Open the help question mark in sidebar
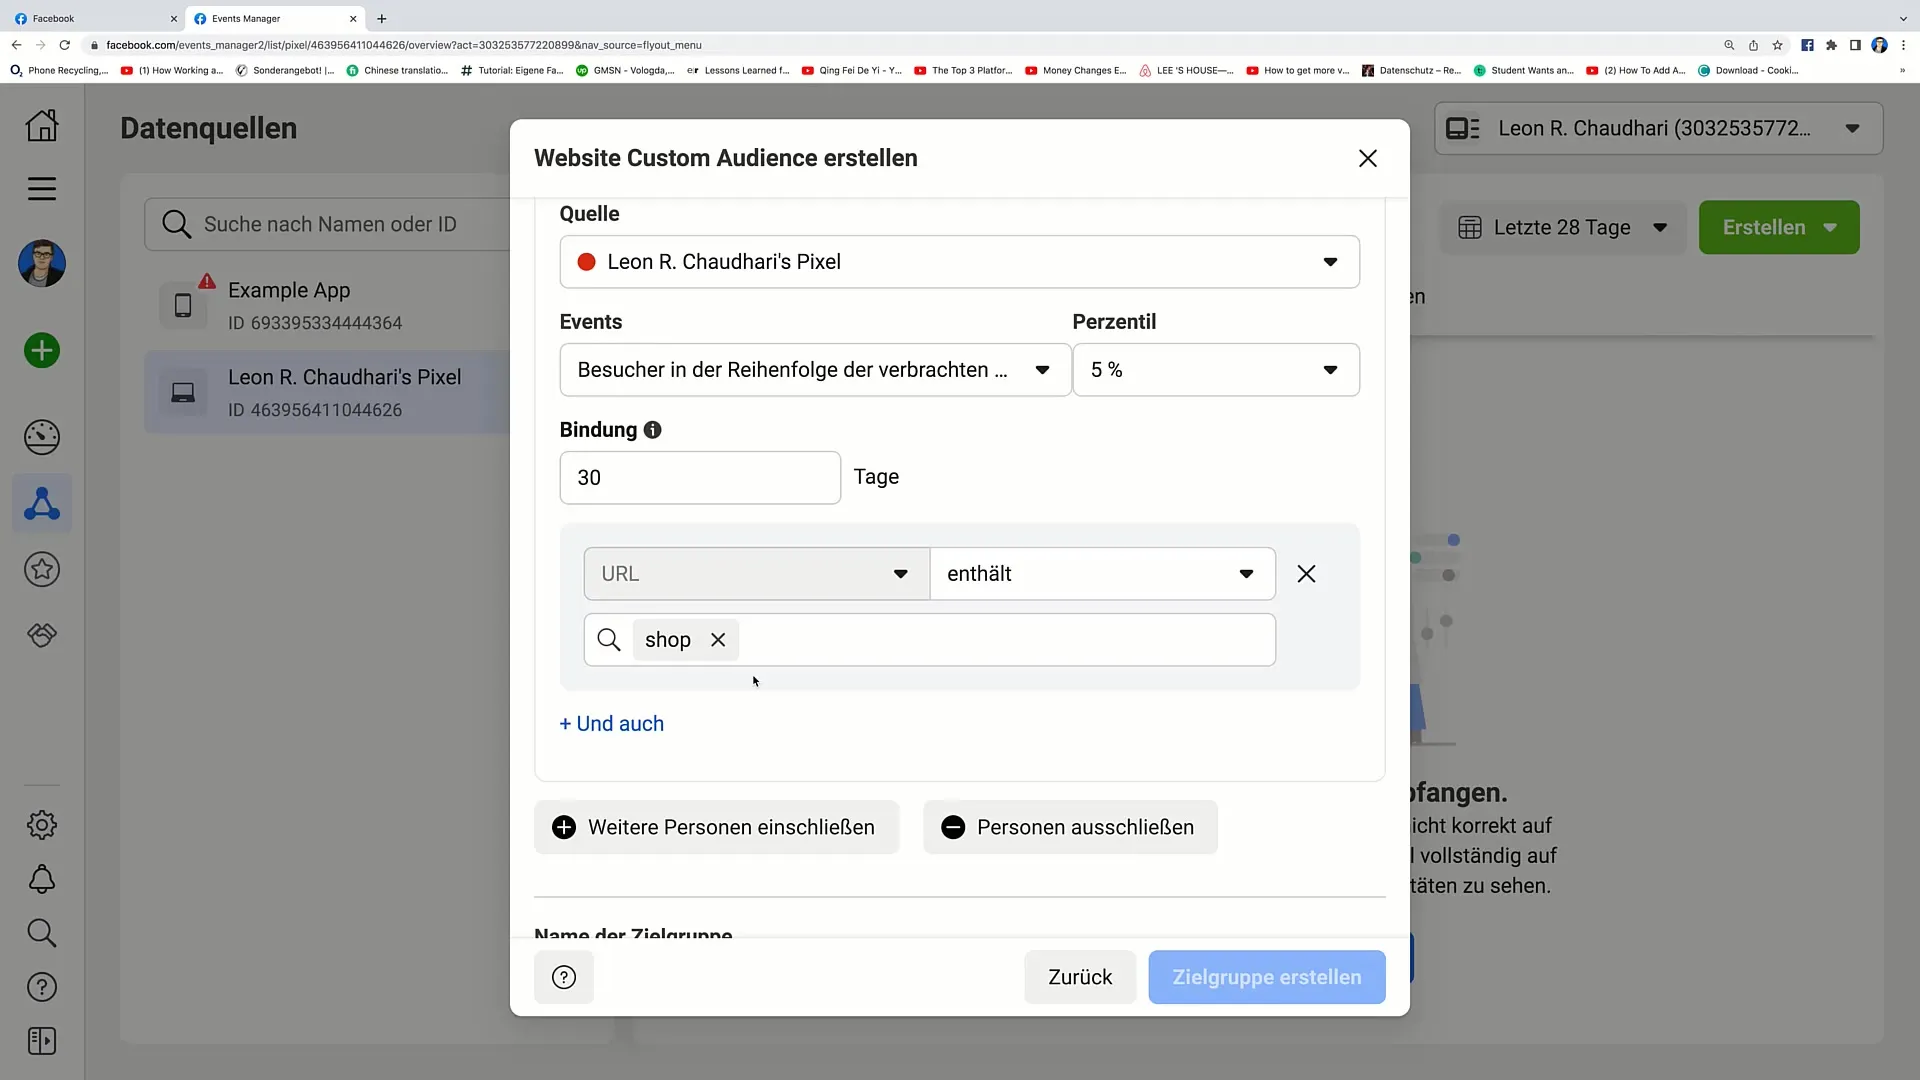 [42, 987]
